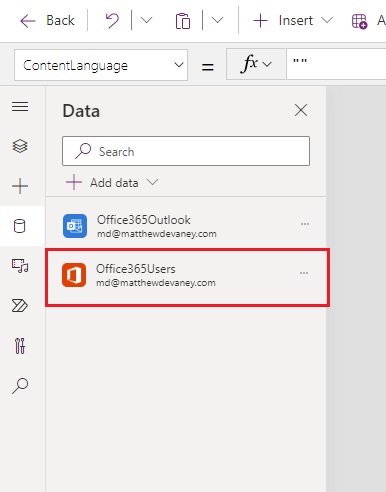Expand the hamburger menu in sidebar
386x492 pixels.
click(20, 107)
